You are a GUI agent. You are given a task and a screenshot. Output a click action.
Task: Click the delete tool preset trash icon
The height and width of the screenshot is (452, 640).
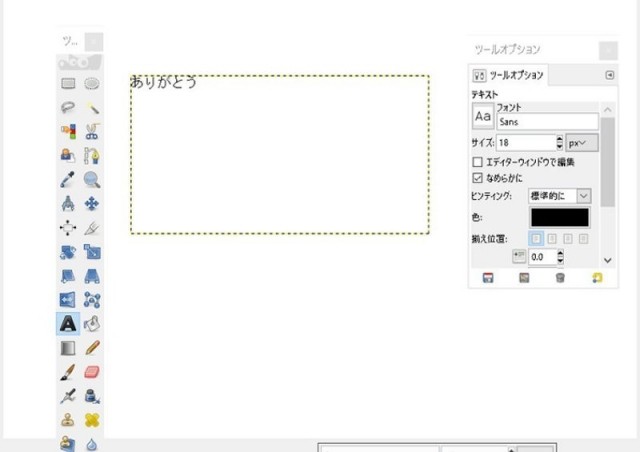pyautogui.click(x=560, y=277)
